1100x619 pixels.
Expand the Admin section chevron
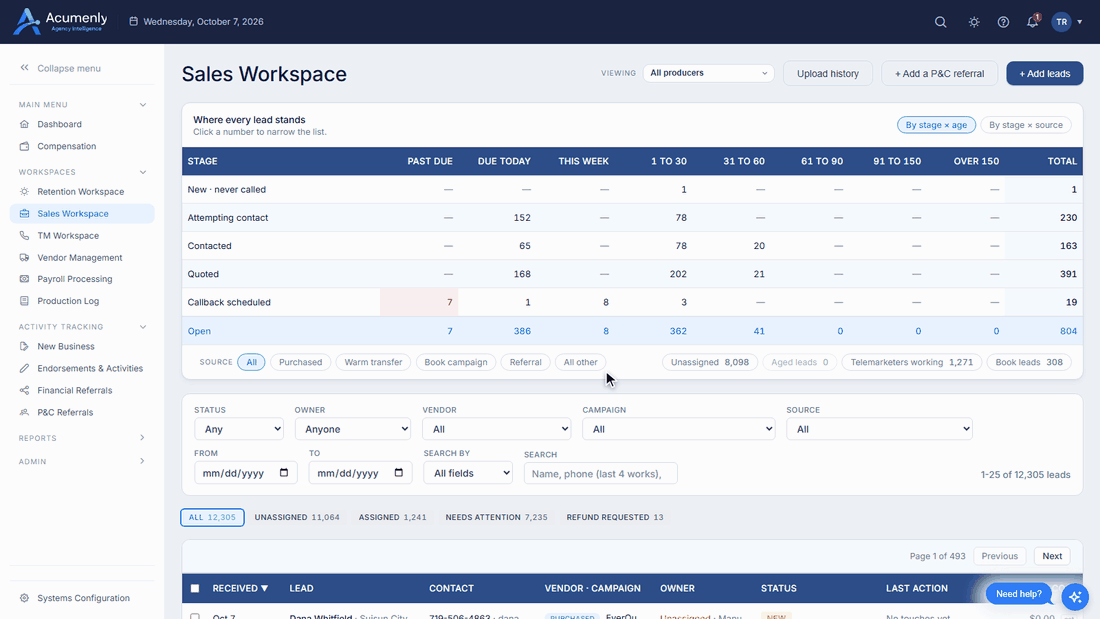click(x=142, y=461)
